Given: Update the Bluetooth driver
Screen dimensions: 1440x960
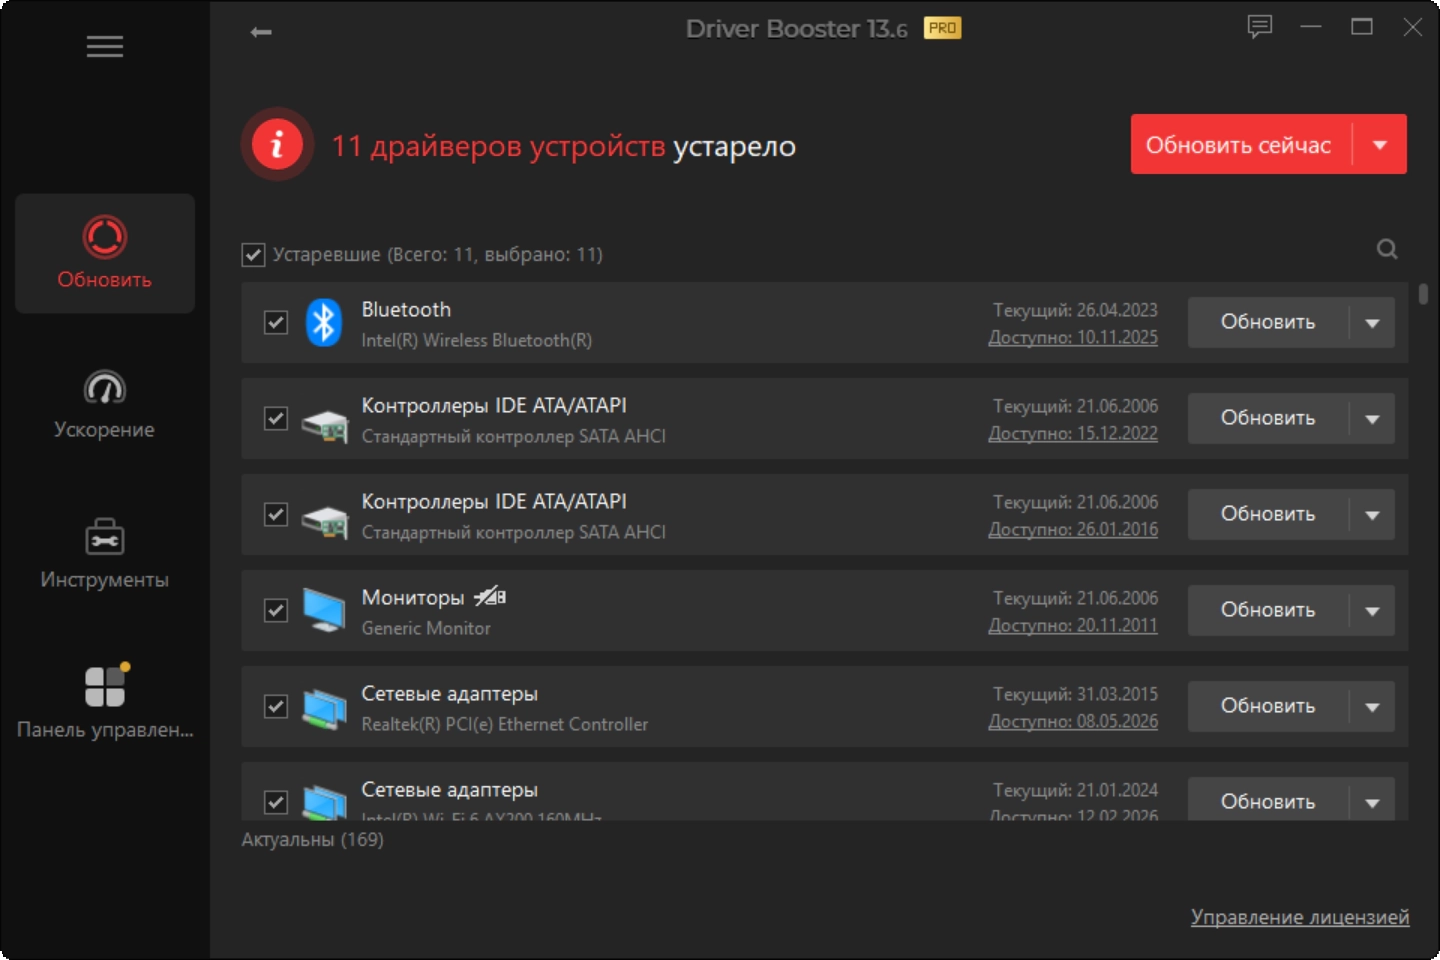Looking at the screenshot, I should [x=1268, y=323].
